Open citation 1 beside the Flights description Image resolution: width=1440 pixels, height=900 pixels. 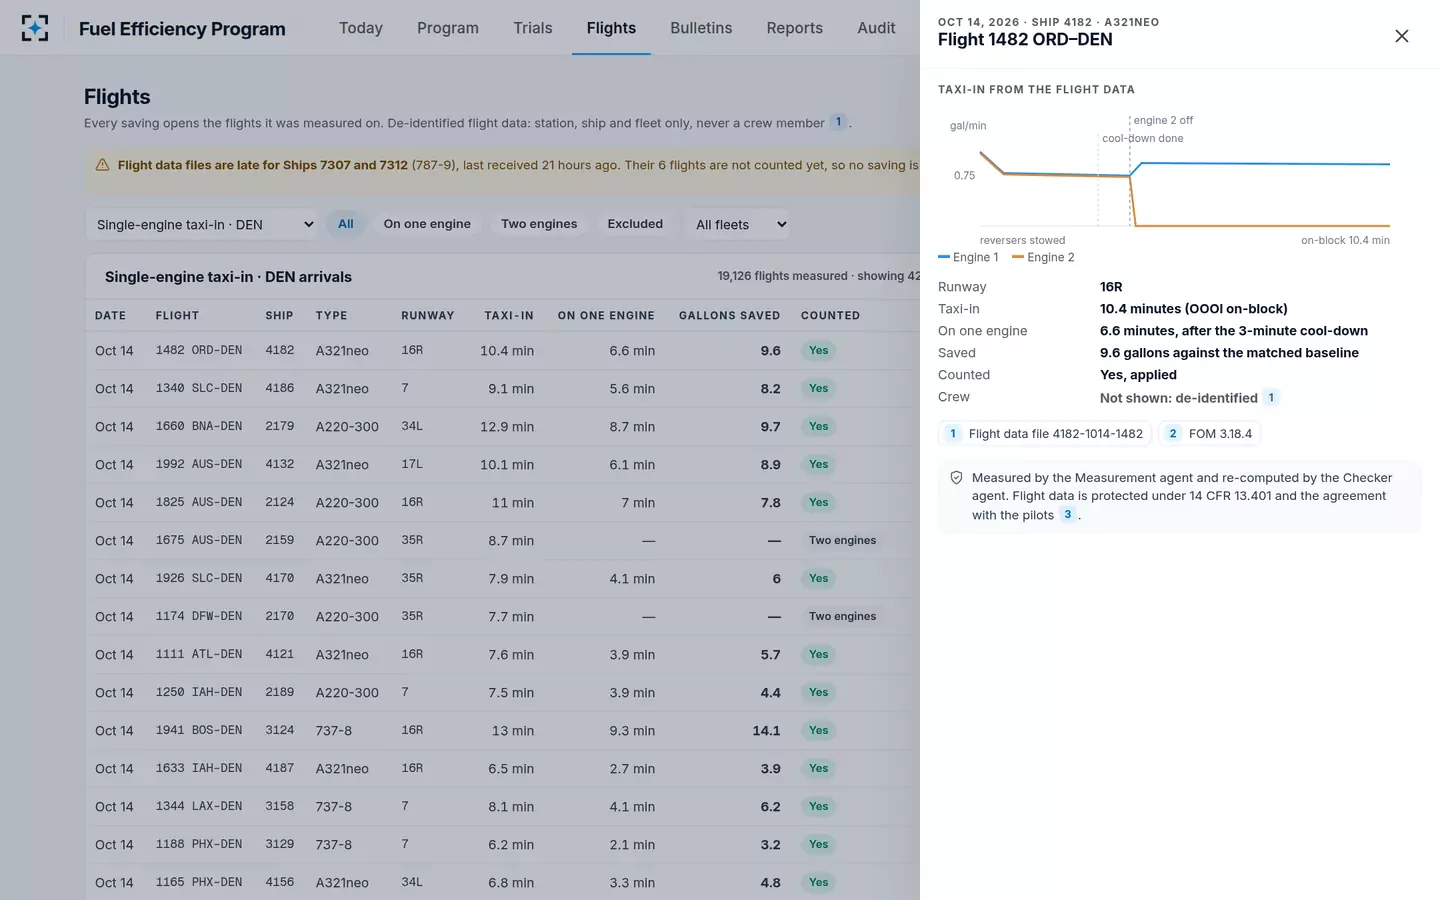point(838,122)
